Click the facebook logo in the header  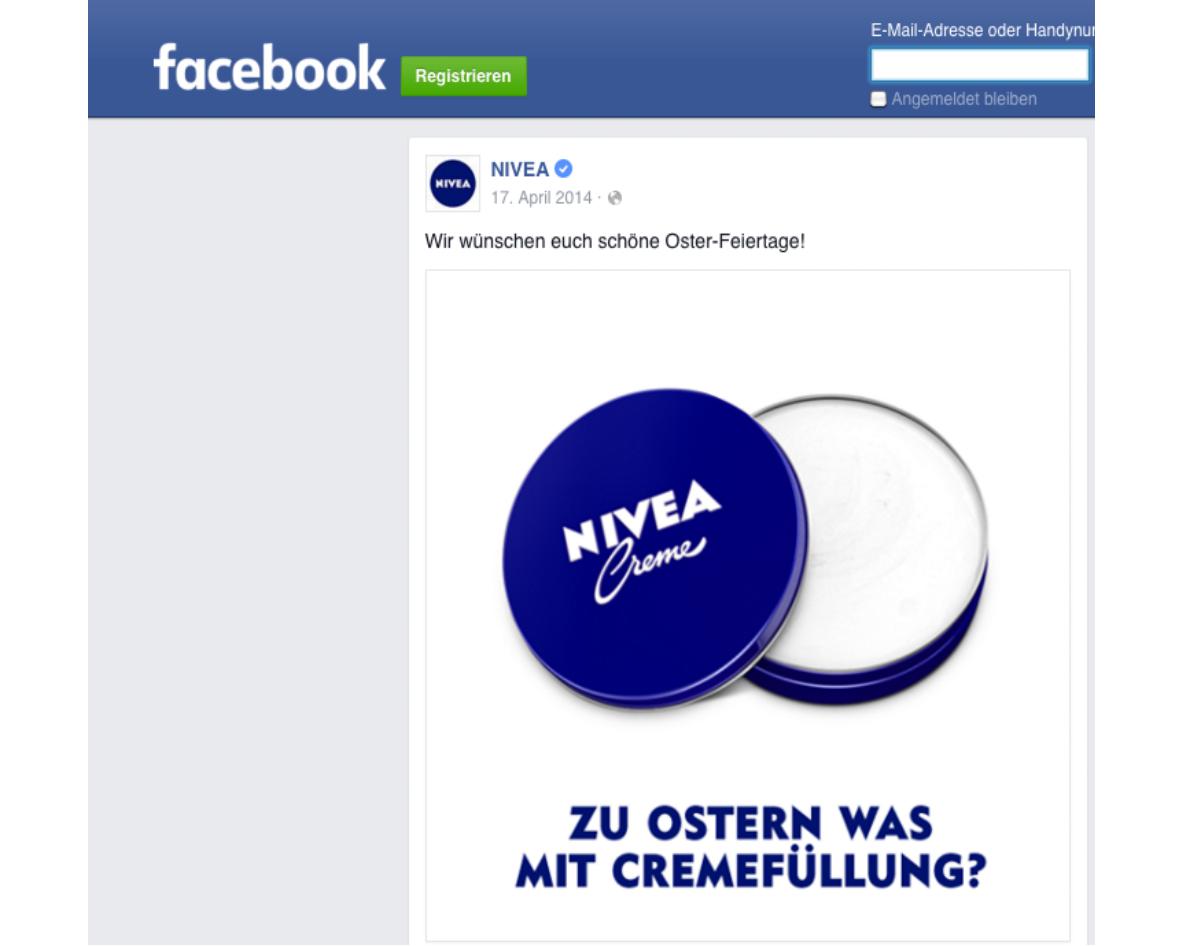coord(269,67)
